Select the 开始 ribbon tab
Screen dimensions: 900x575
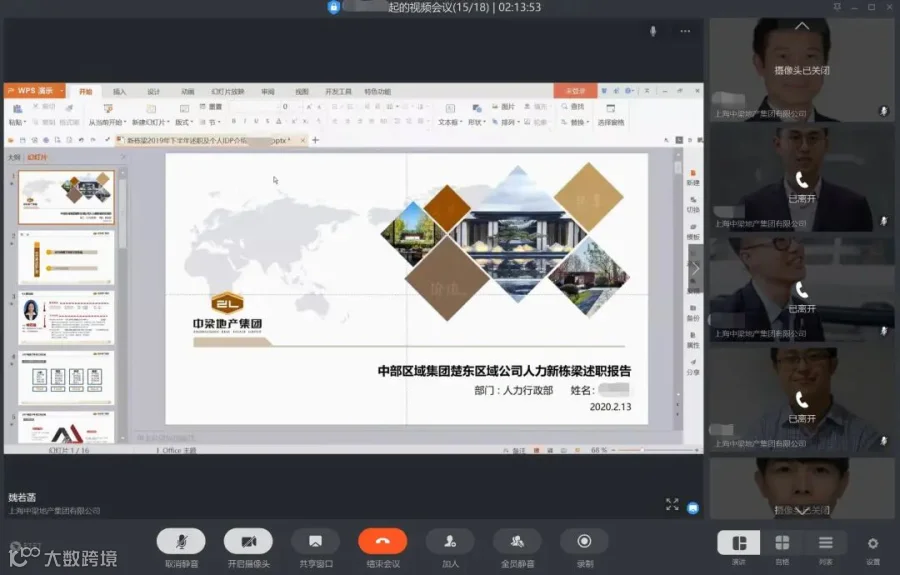(86, 92)
